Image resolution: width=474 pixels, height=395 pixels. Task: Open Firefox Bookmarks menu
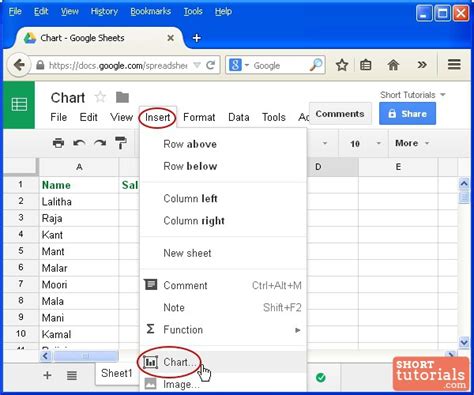coord(150,12)
